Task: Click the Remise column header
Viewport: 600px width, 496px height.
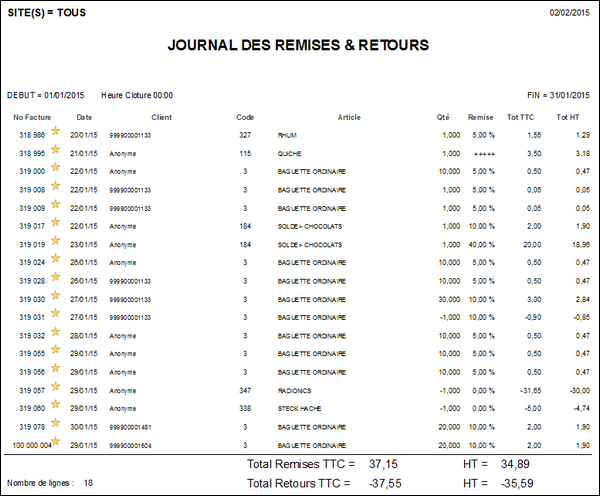Action: pyautogui.click(x=480, y=117)
